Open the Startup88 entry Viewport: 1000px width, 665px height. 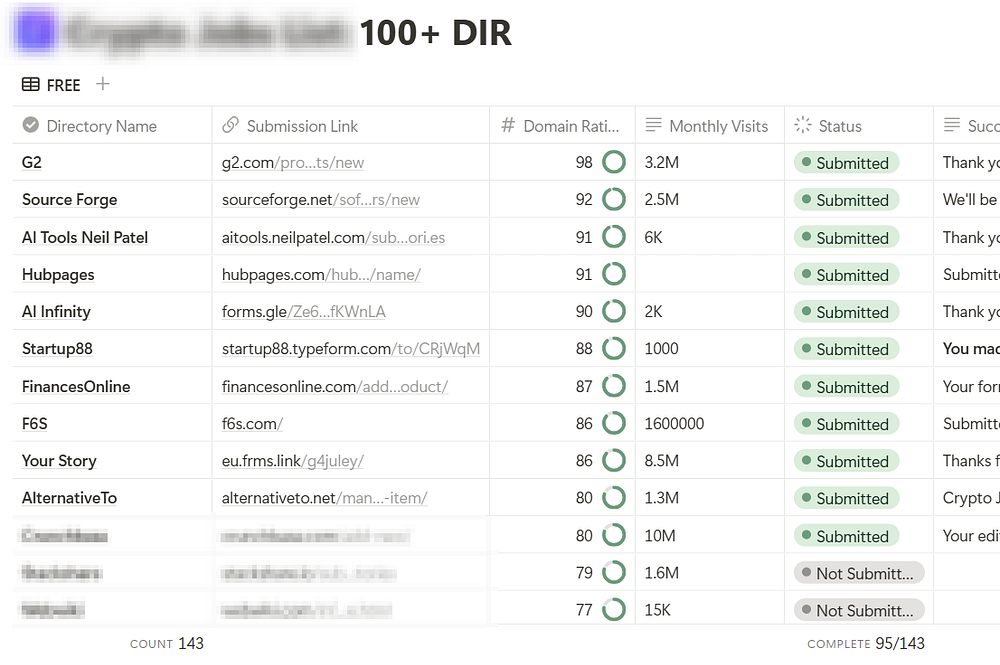[57, 349]
